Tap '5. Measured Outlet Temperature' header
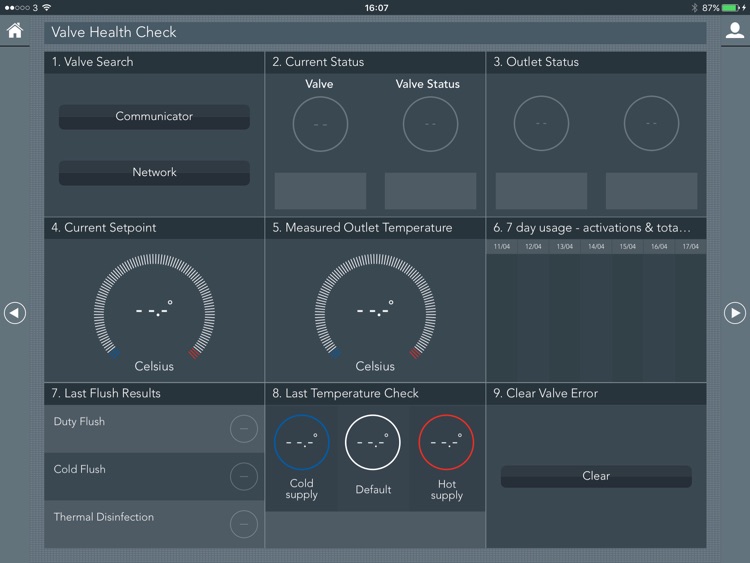 click(375, 228)
